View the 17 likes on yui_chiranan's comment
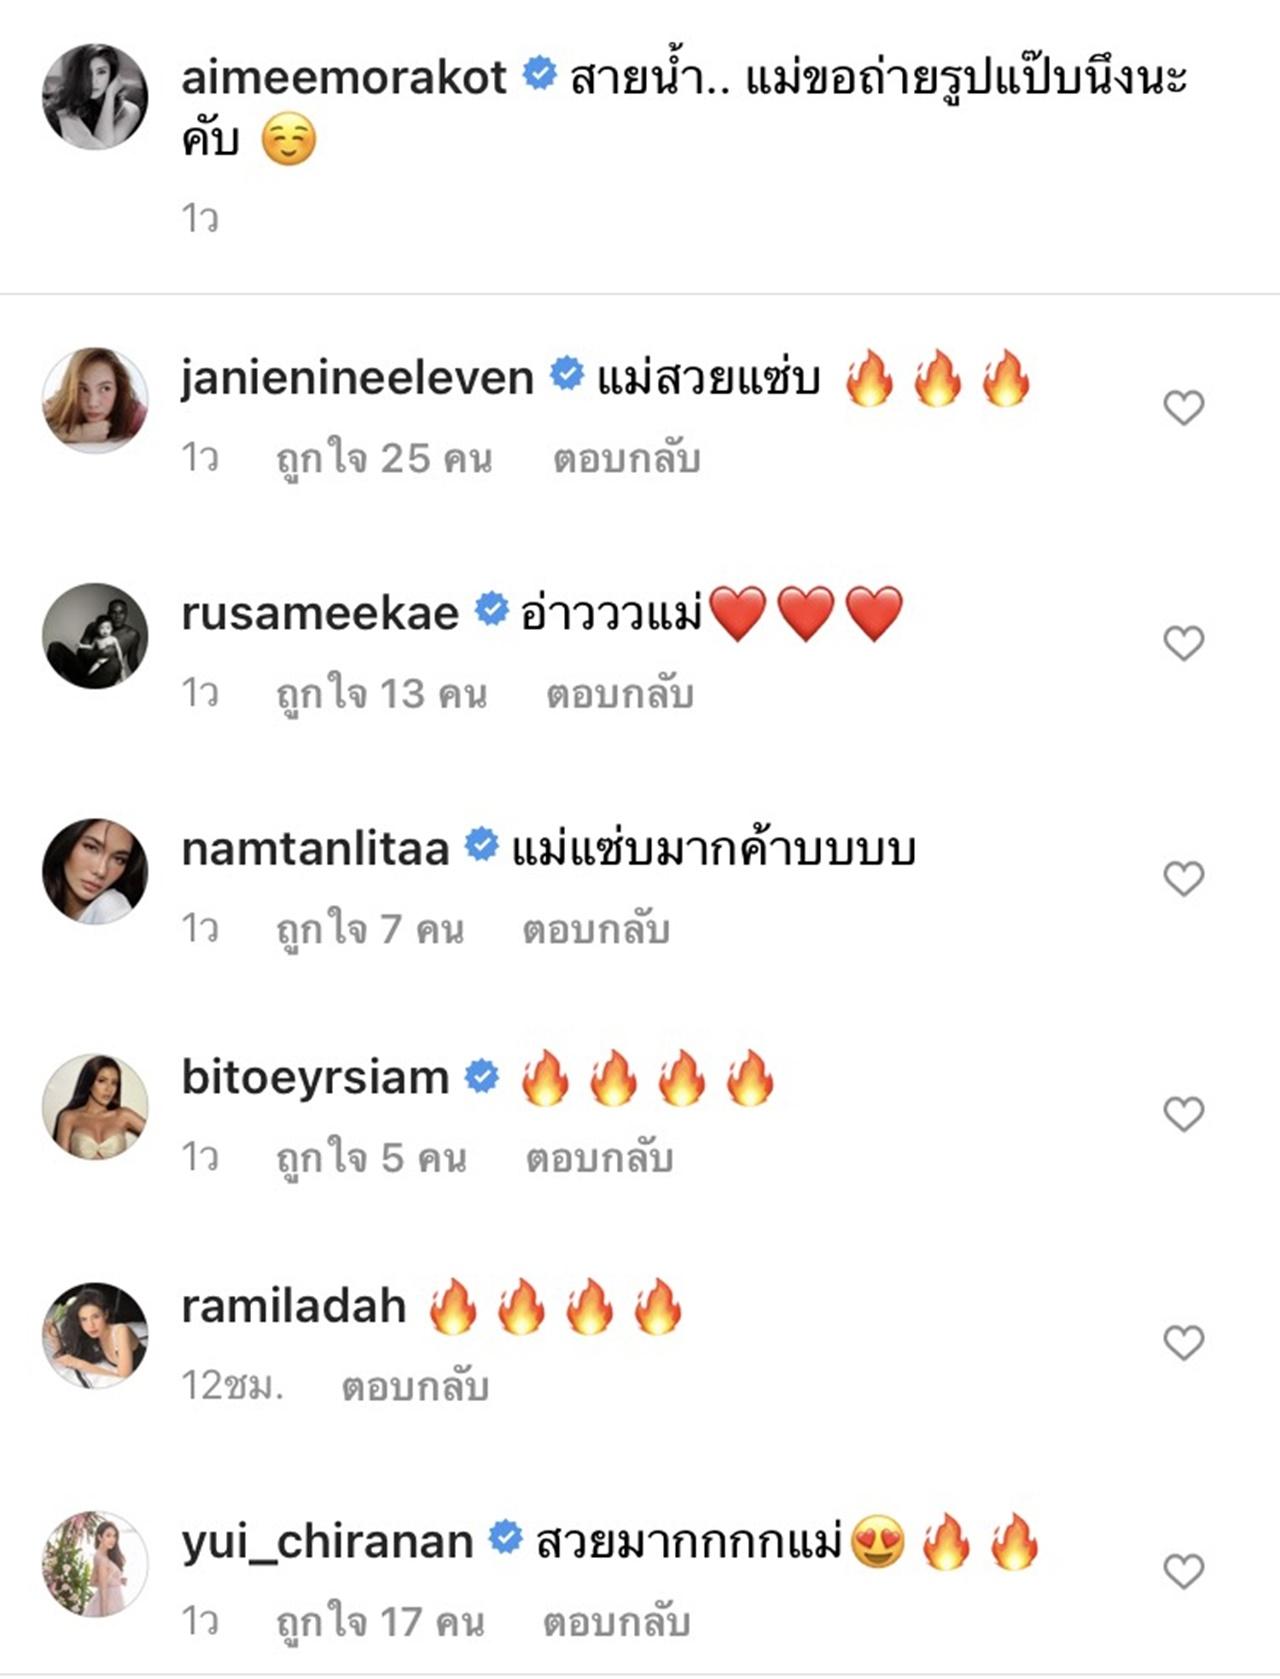1280x1679 pixels. [x=380, y=1622]
